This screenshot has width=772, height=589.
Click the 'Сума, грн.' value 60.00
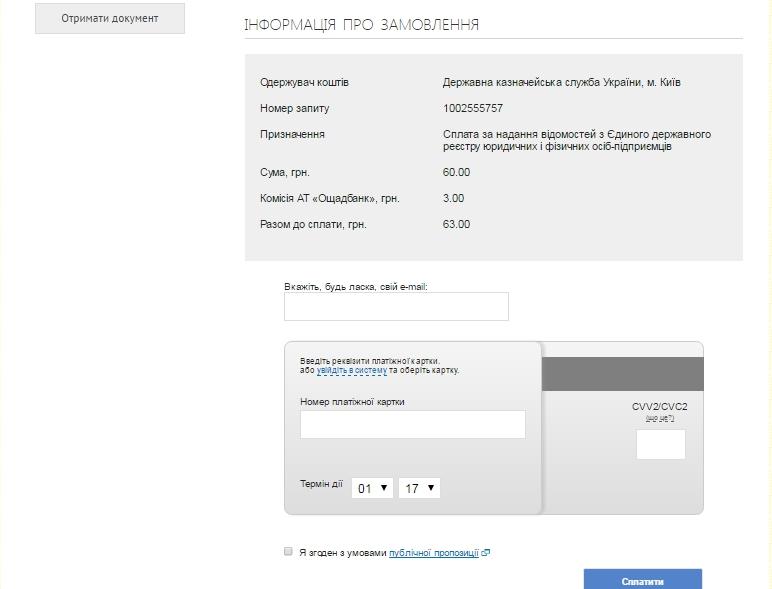(x=456, y=172)
